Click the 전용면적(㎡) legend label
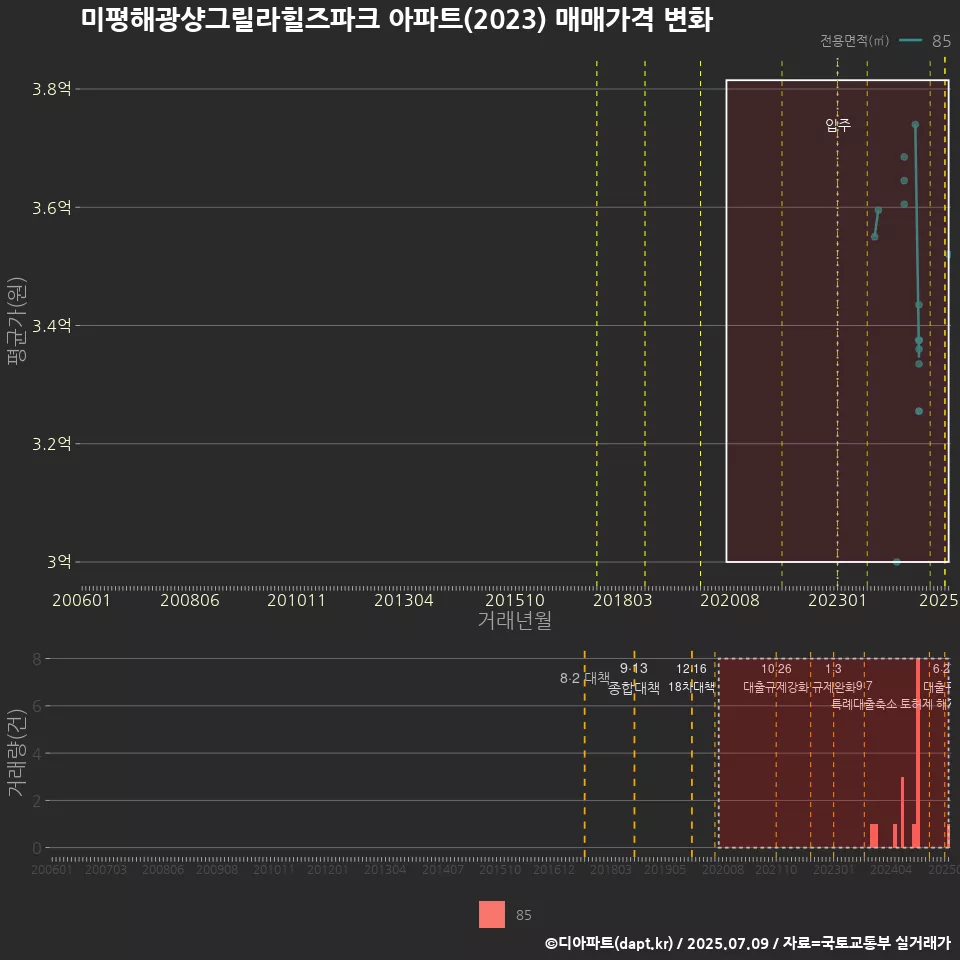The height and width of the screenshot is (960, 960). tap(854, 41)
